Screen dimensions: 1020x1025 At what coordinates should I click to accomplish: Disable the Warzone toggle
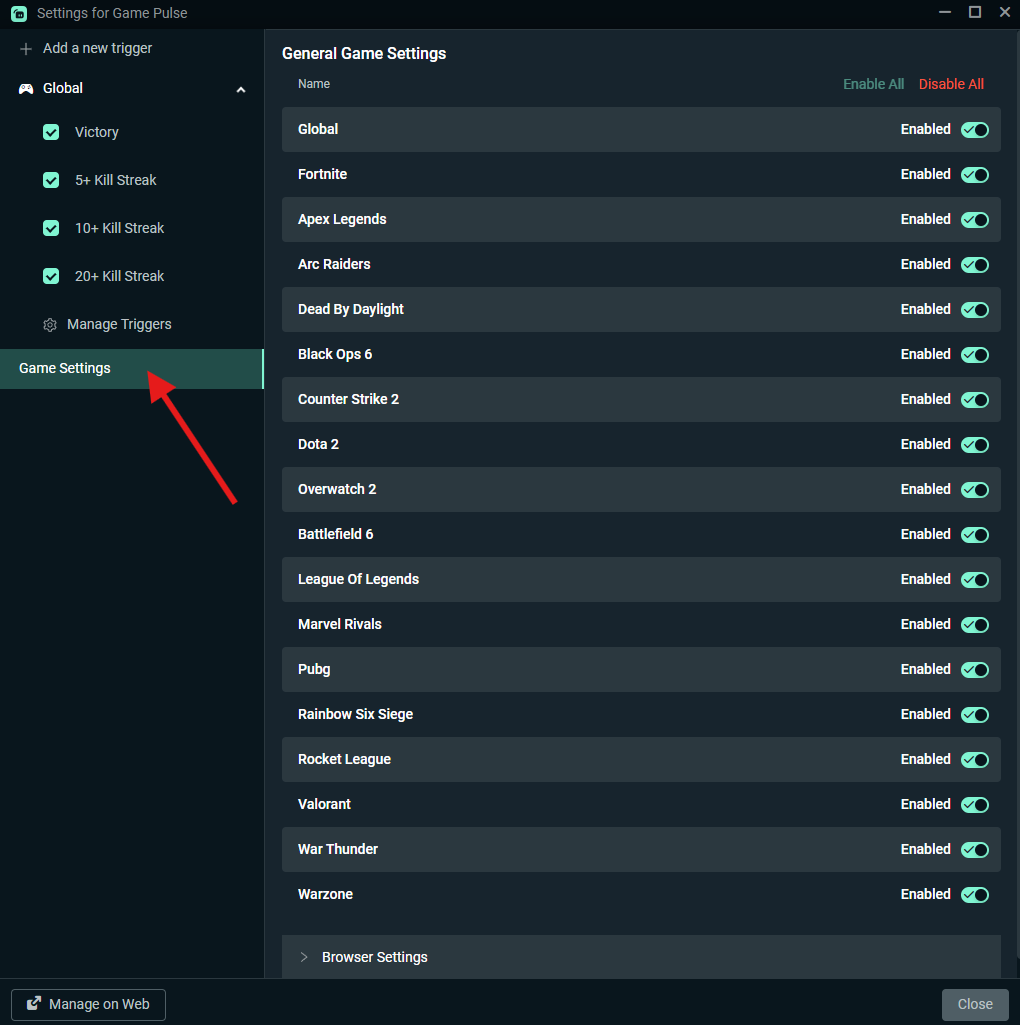pyautogui.click(x=974, y=894)
